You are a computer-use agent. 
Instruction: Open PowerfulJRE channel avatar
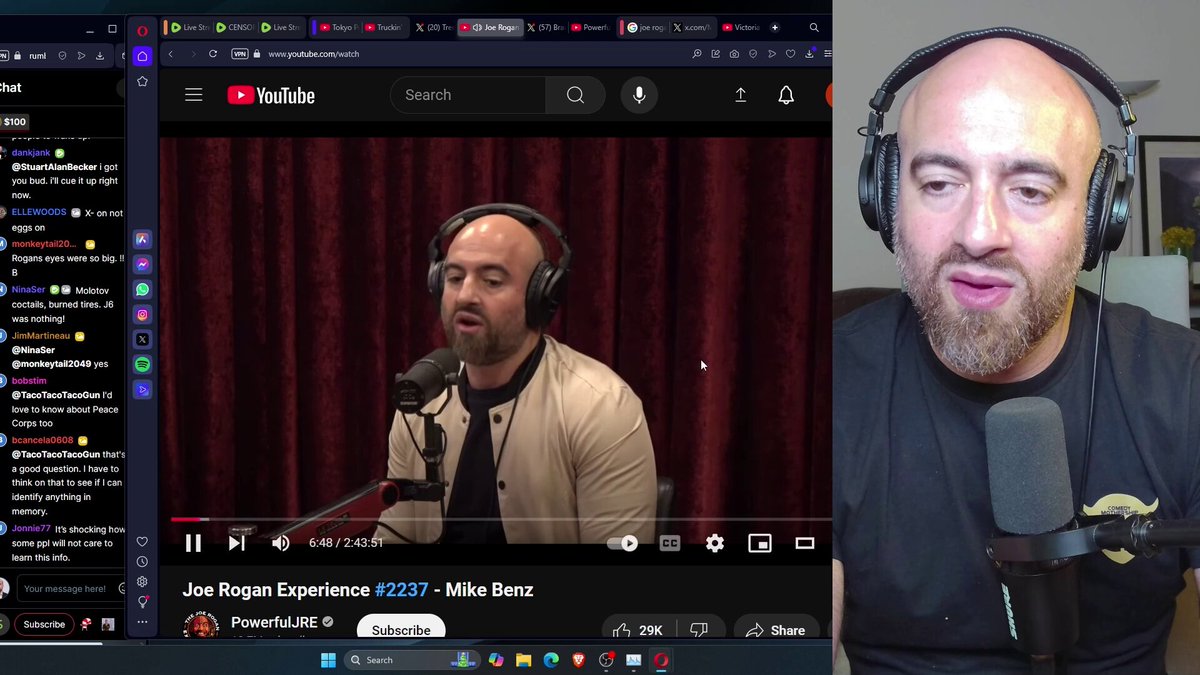(201, 626)
